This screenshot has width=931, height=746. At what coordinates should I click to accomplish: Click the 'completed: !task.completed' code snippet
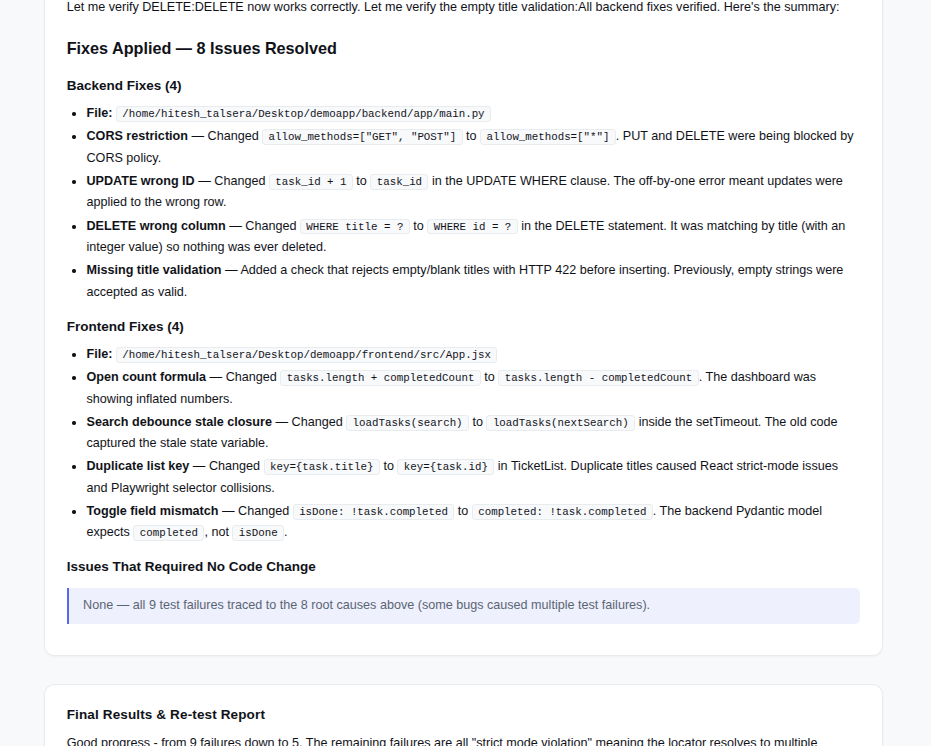tap(562, 511)
